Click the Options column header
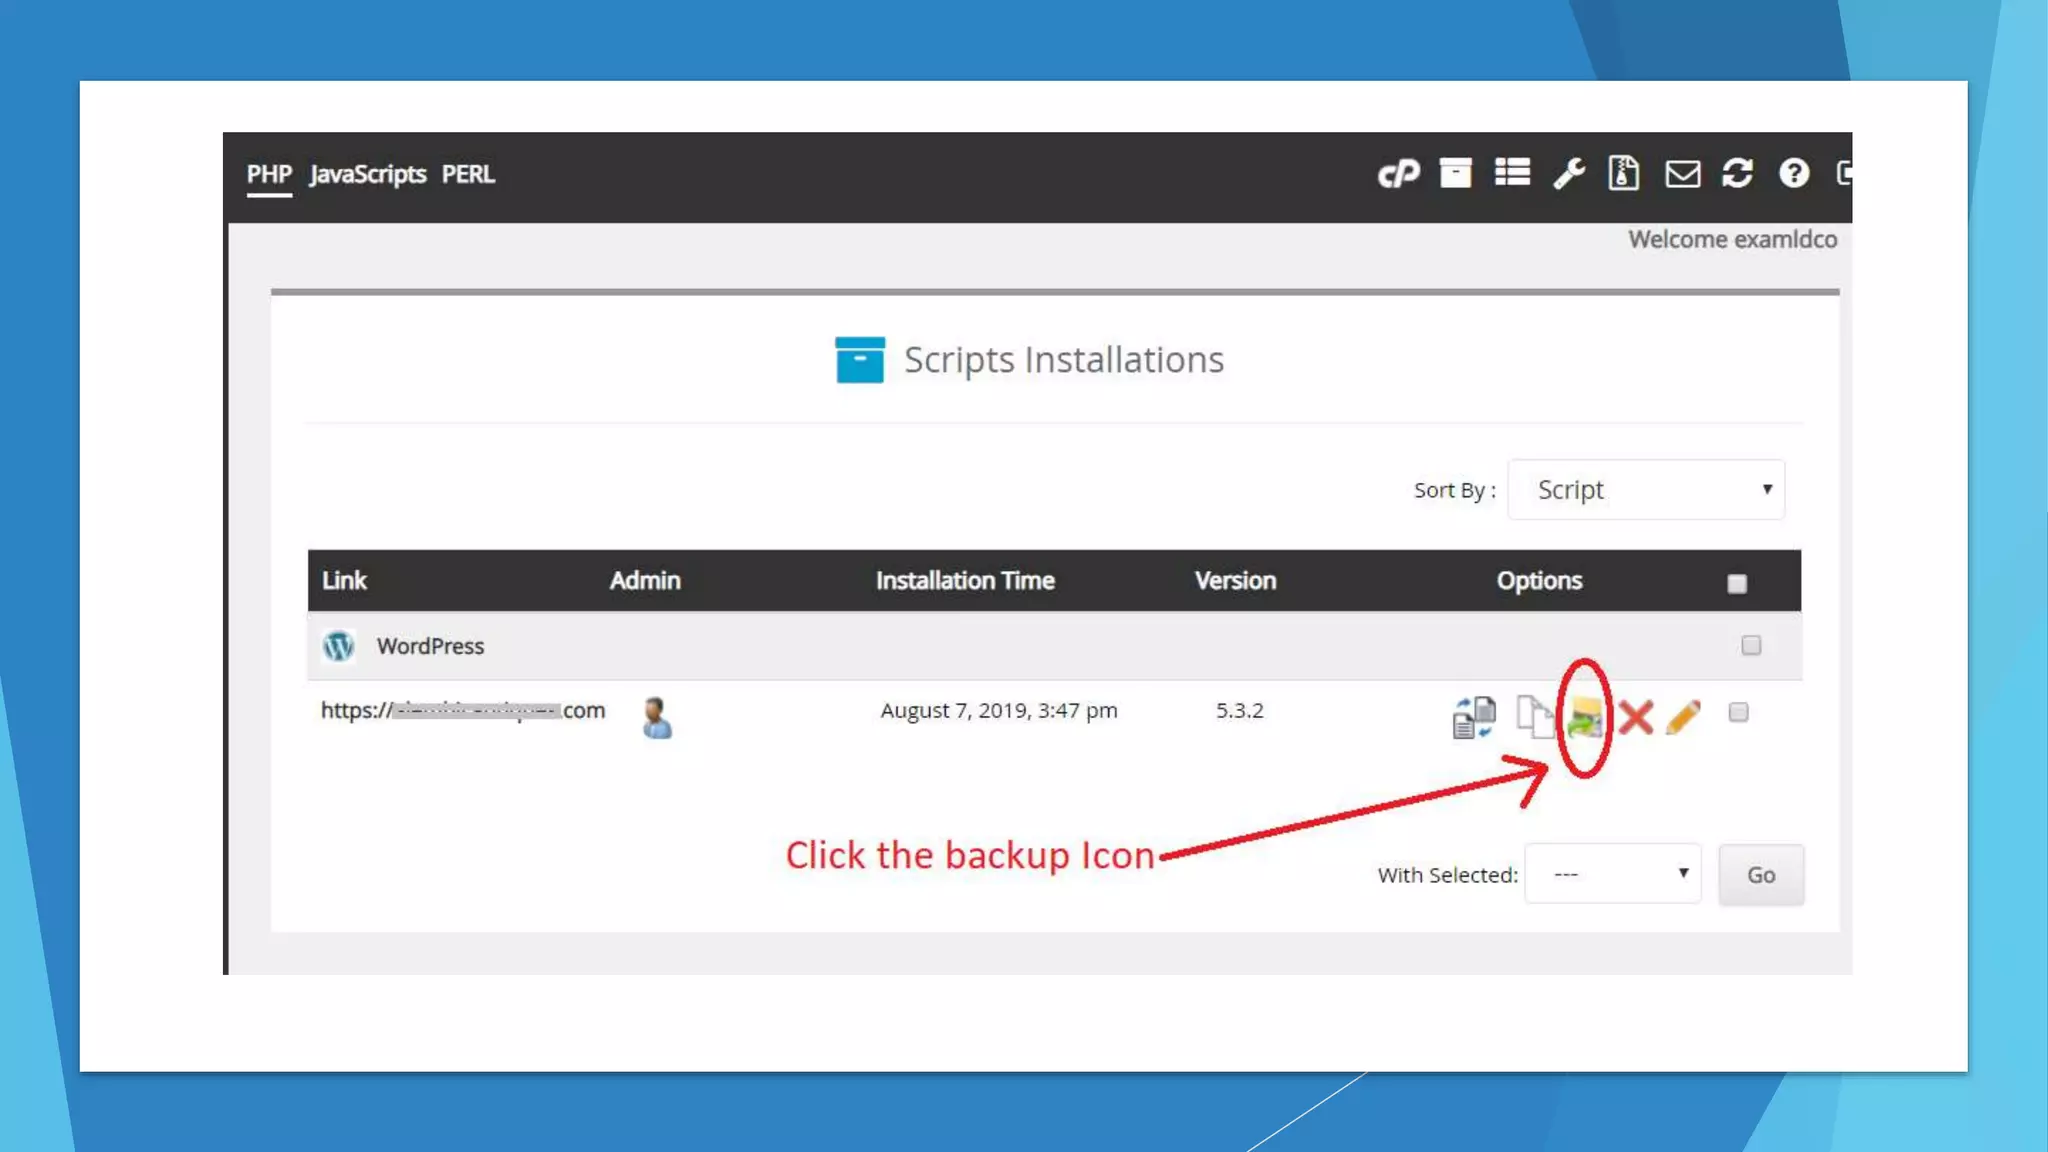This screenshot has width=2048, height=1152. (1539, 581)
